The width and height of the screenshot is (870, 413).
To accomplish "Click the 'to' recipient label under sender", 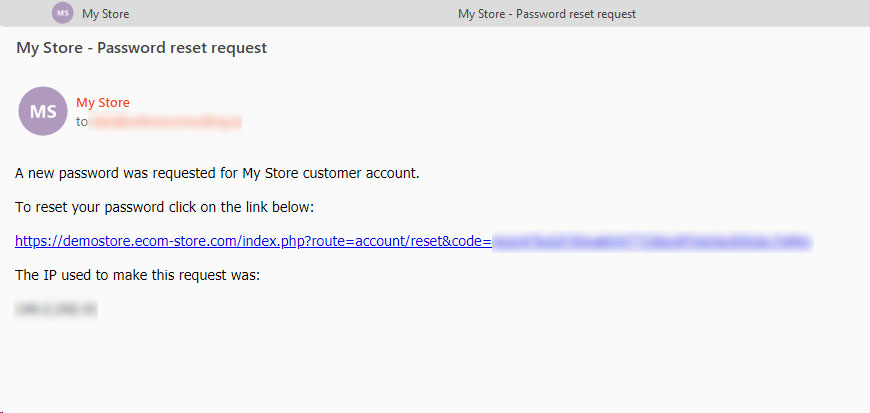I will tap(82, 122).
